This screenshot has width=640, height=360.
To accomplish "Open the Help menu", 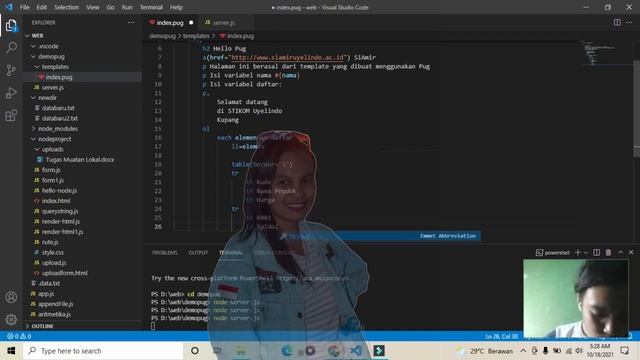I will pos(176,7).
